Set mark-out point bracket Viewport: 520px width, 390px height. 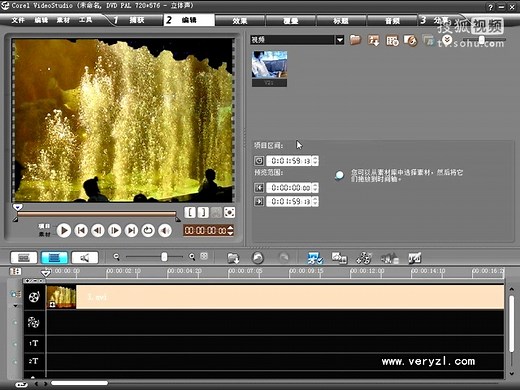click(203, 212)
